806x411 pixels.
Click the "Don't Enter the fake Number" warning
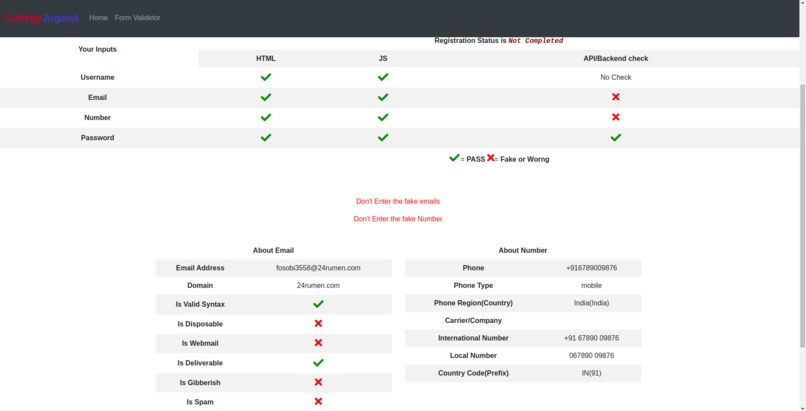398,219
